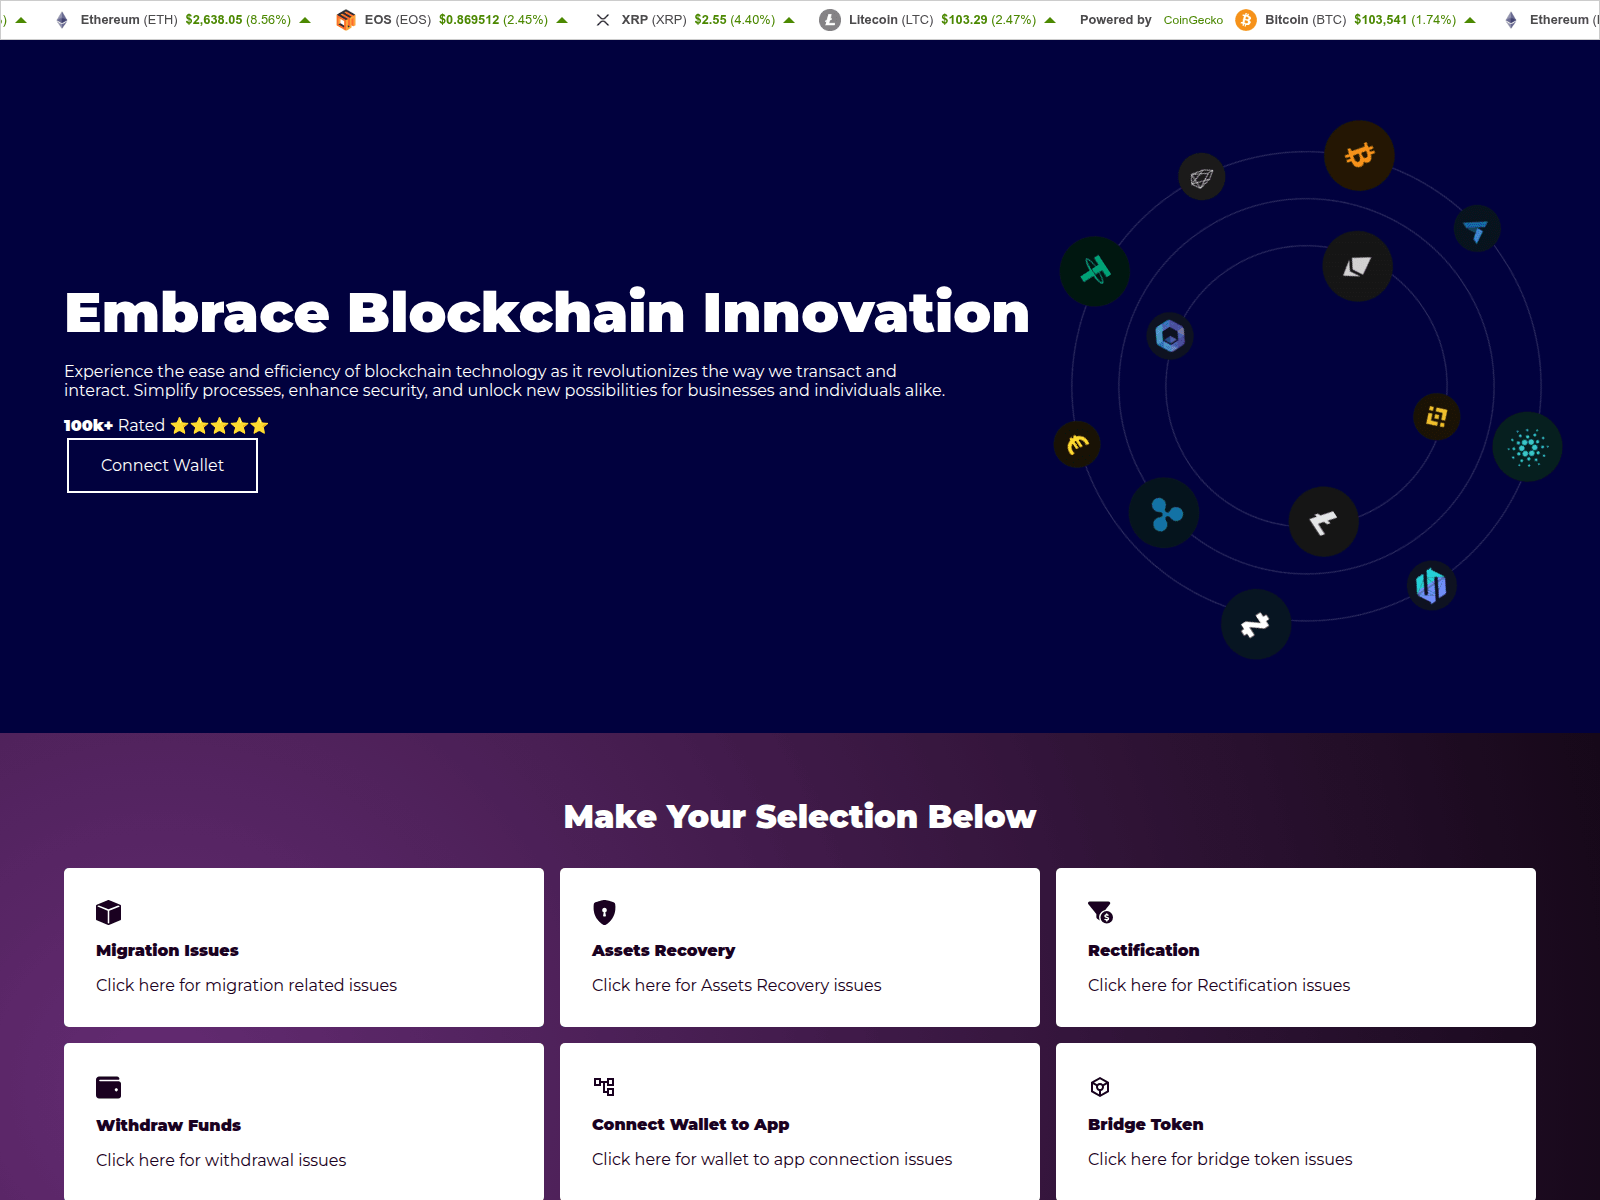The image size is (1600, 1200).
Task: Click the Cardano icon on the orbit's right edge
Action: click(1527, 447)
